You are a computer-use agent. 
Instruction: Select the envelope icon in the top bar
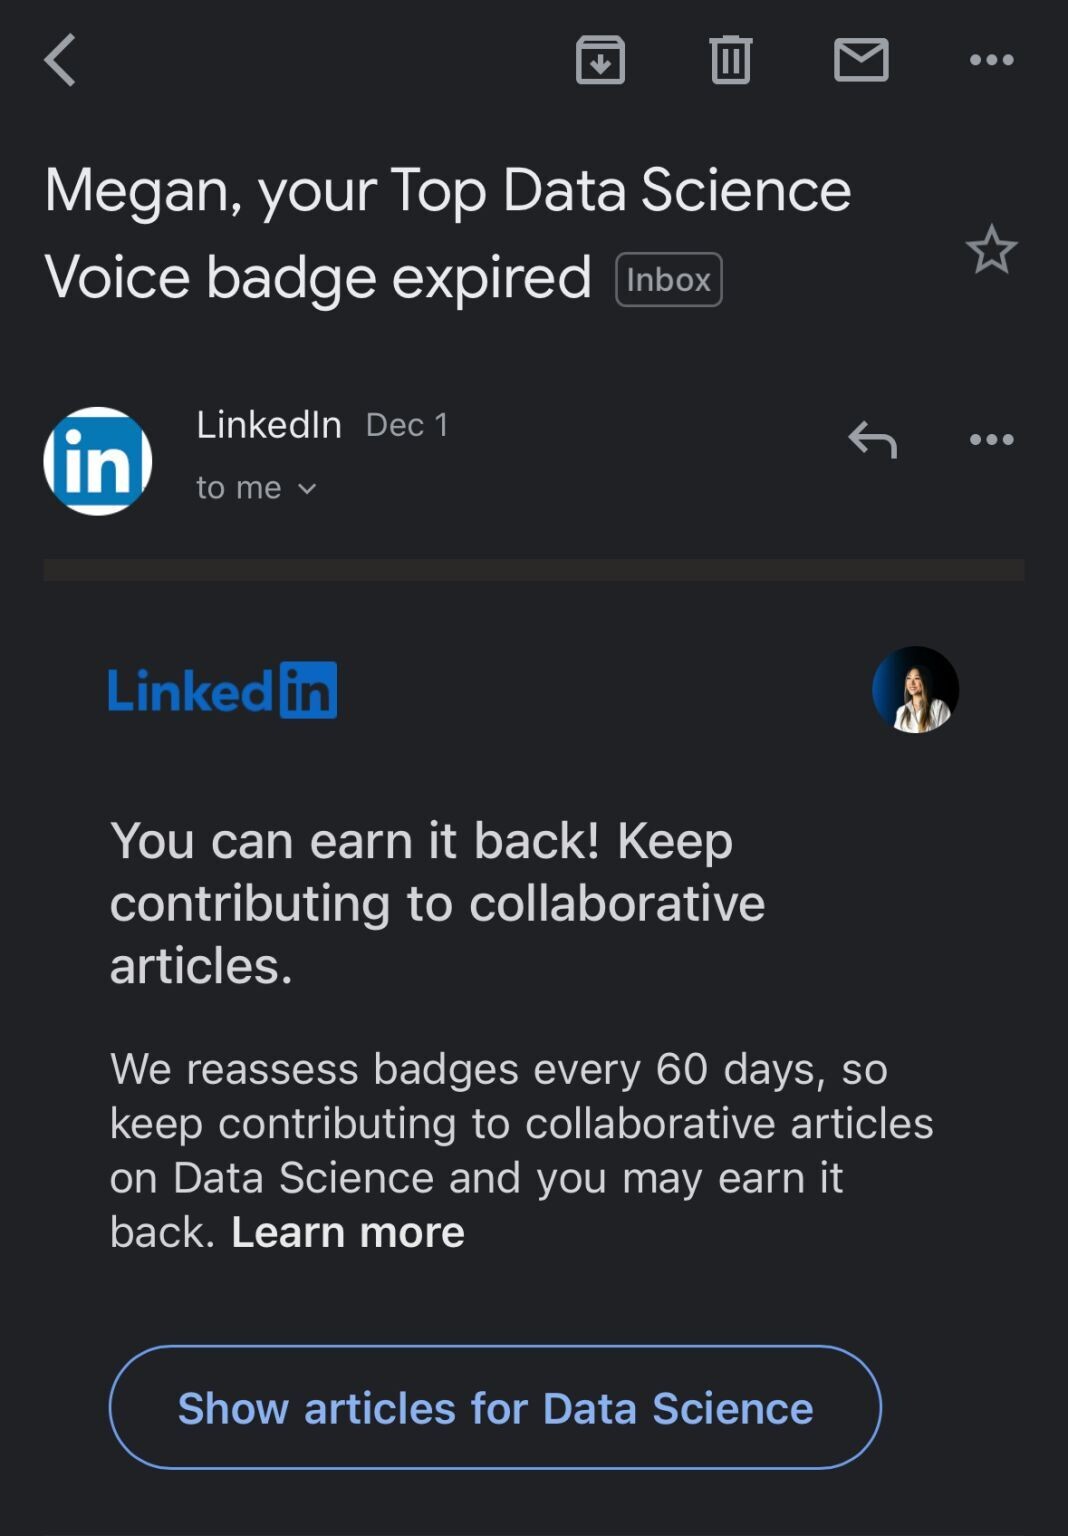pyautogui.click(x=861, y=60)
